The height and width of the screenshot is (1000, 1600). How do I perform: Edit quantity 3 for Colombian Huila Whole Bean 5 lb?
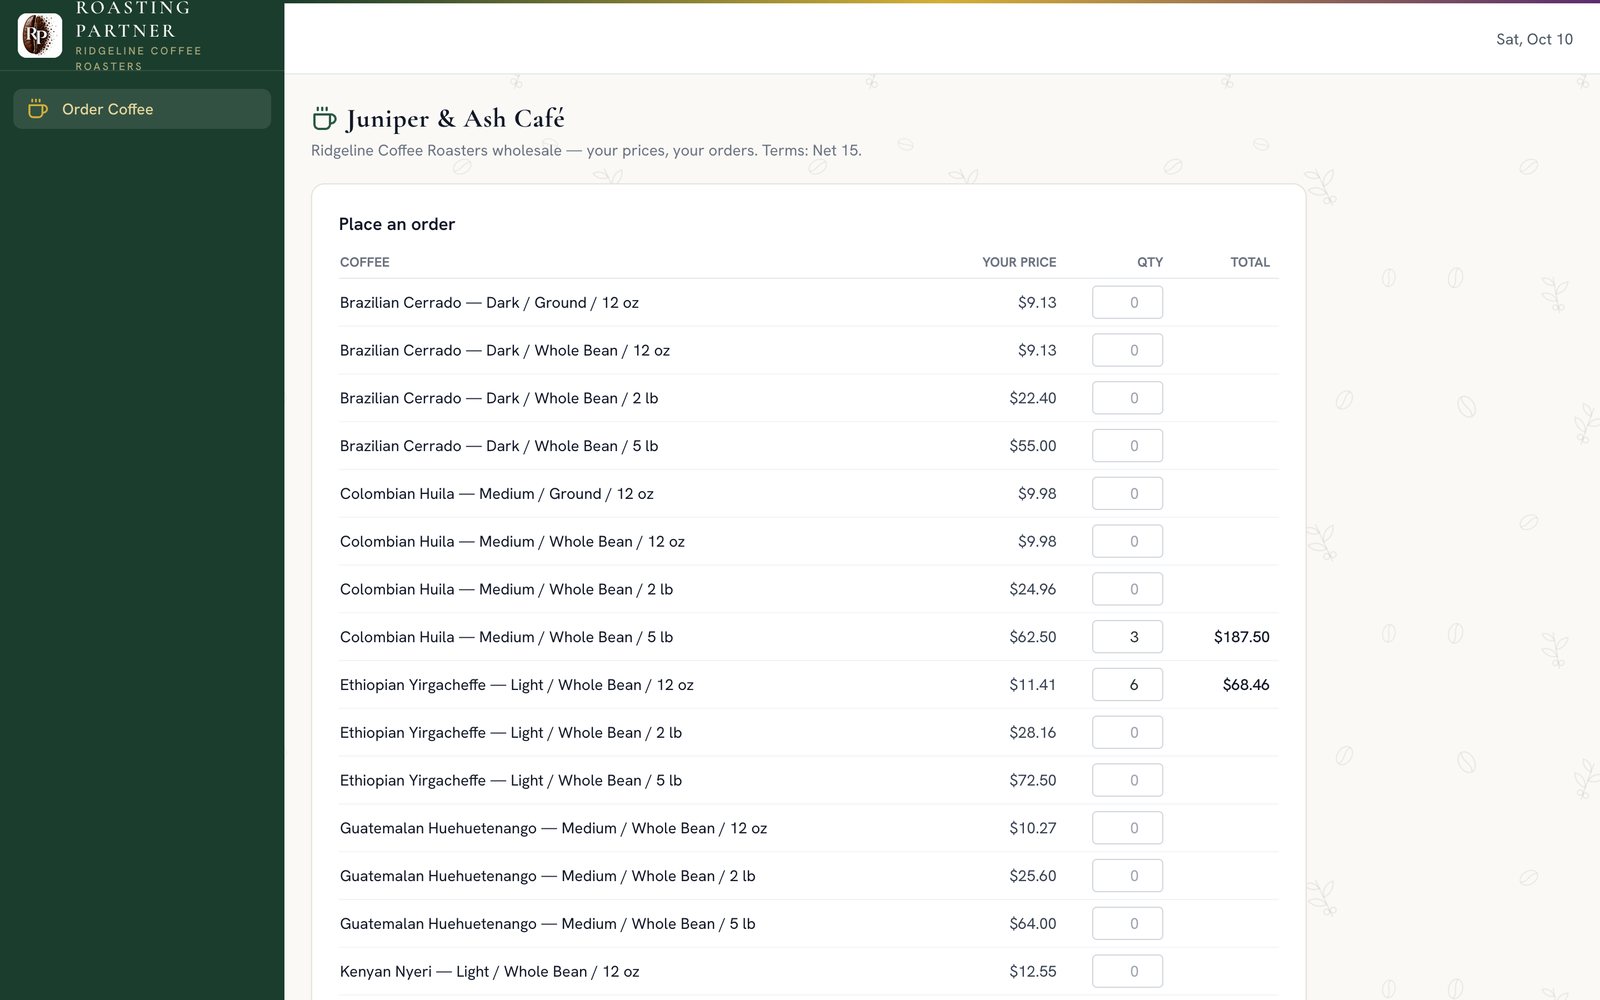pyautogui.click(x=1127, y=637)
